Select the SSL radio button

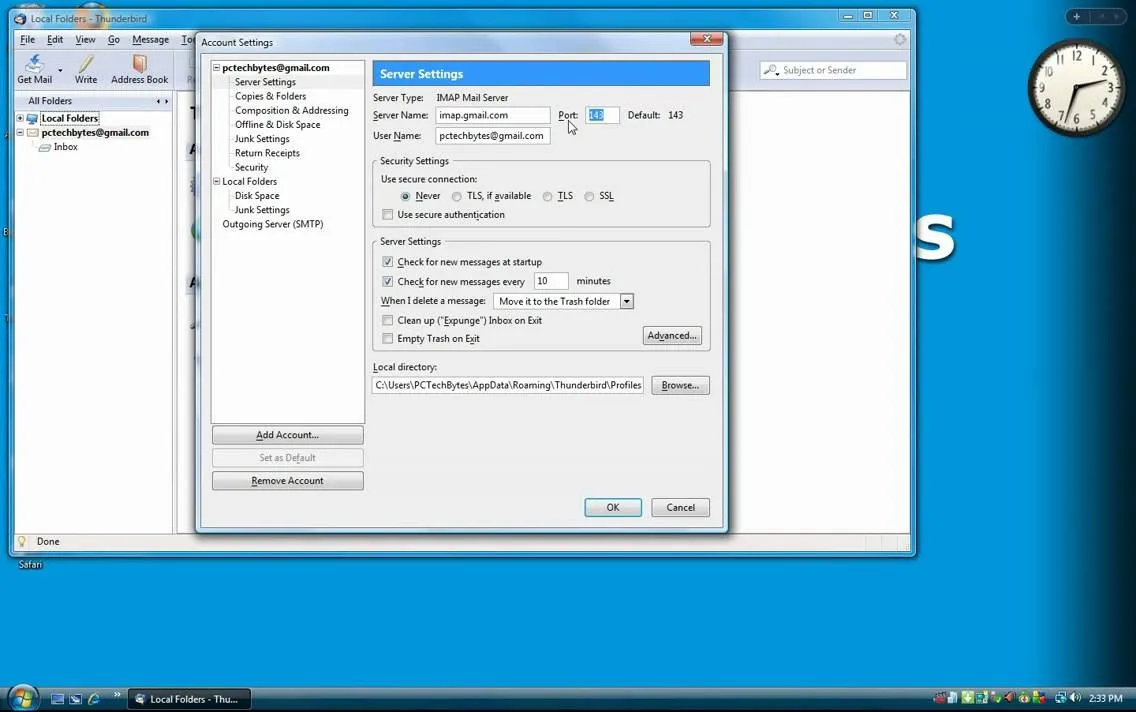point(589,196)
